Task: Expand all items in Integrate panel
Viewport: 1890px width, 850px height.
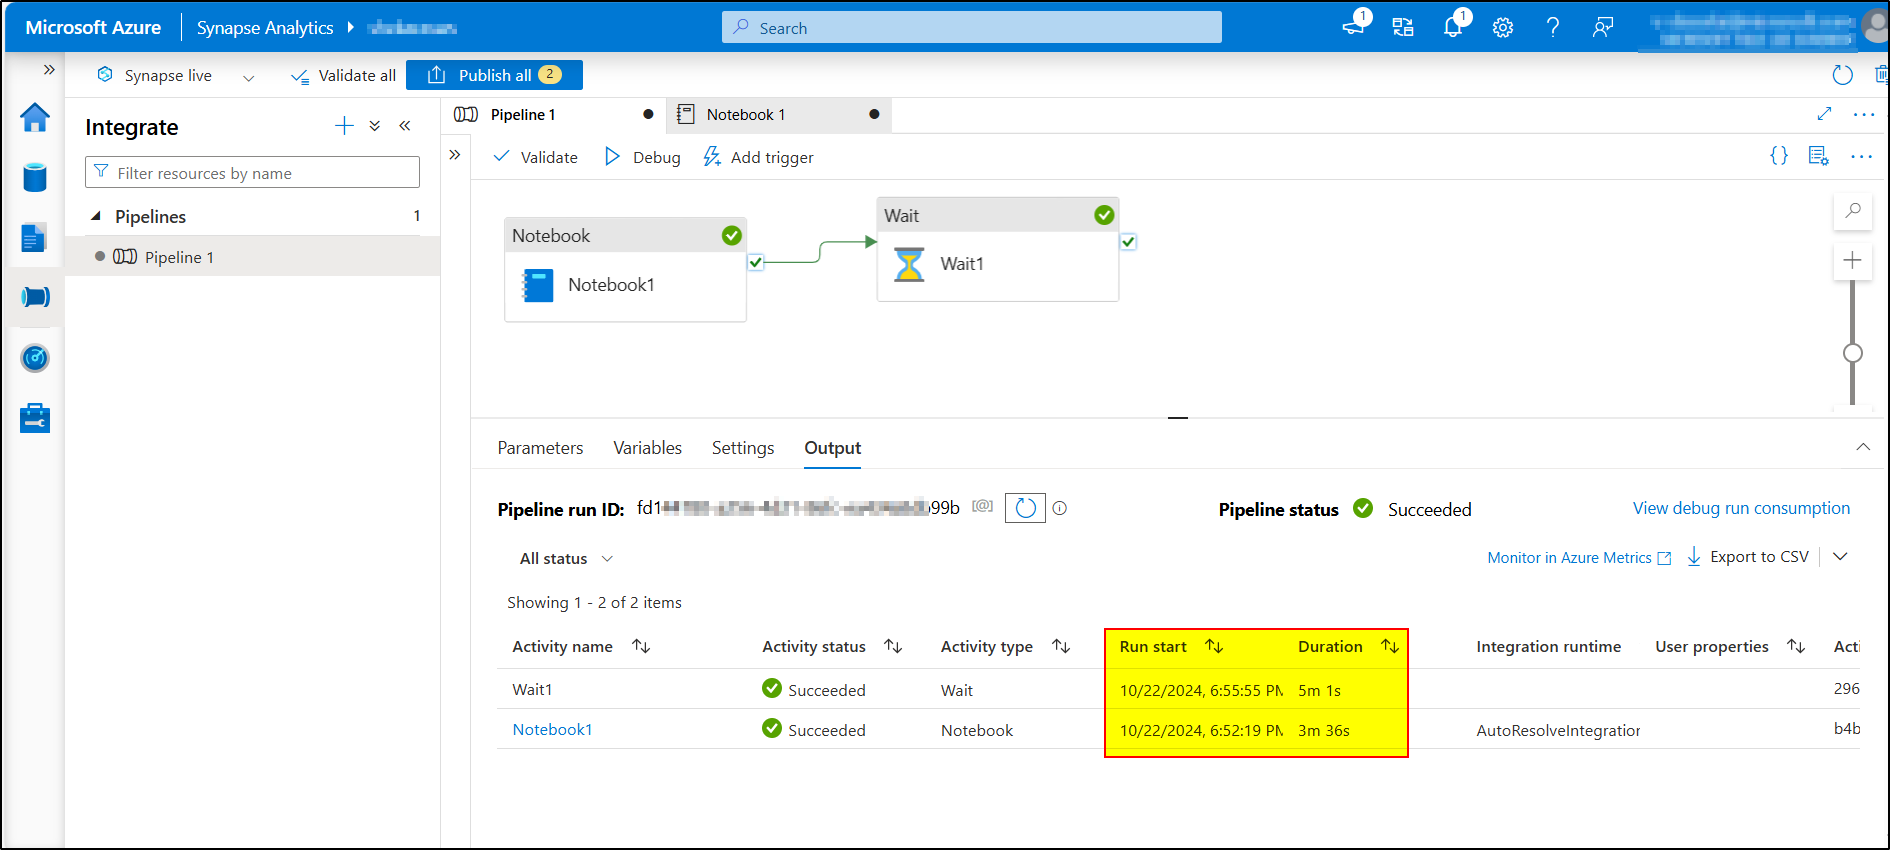Action: [374, 126]
